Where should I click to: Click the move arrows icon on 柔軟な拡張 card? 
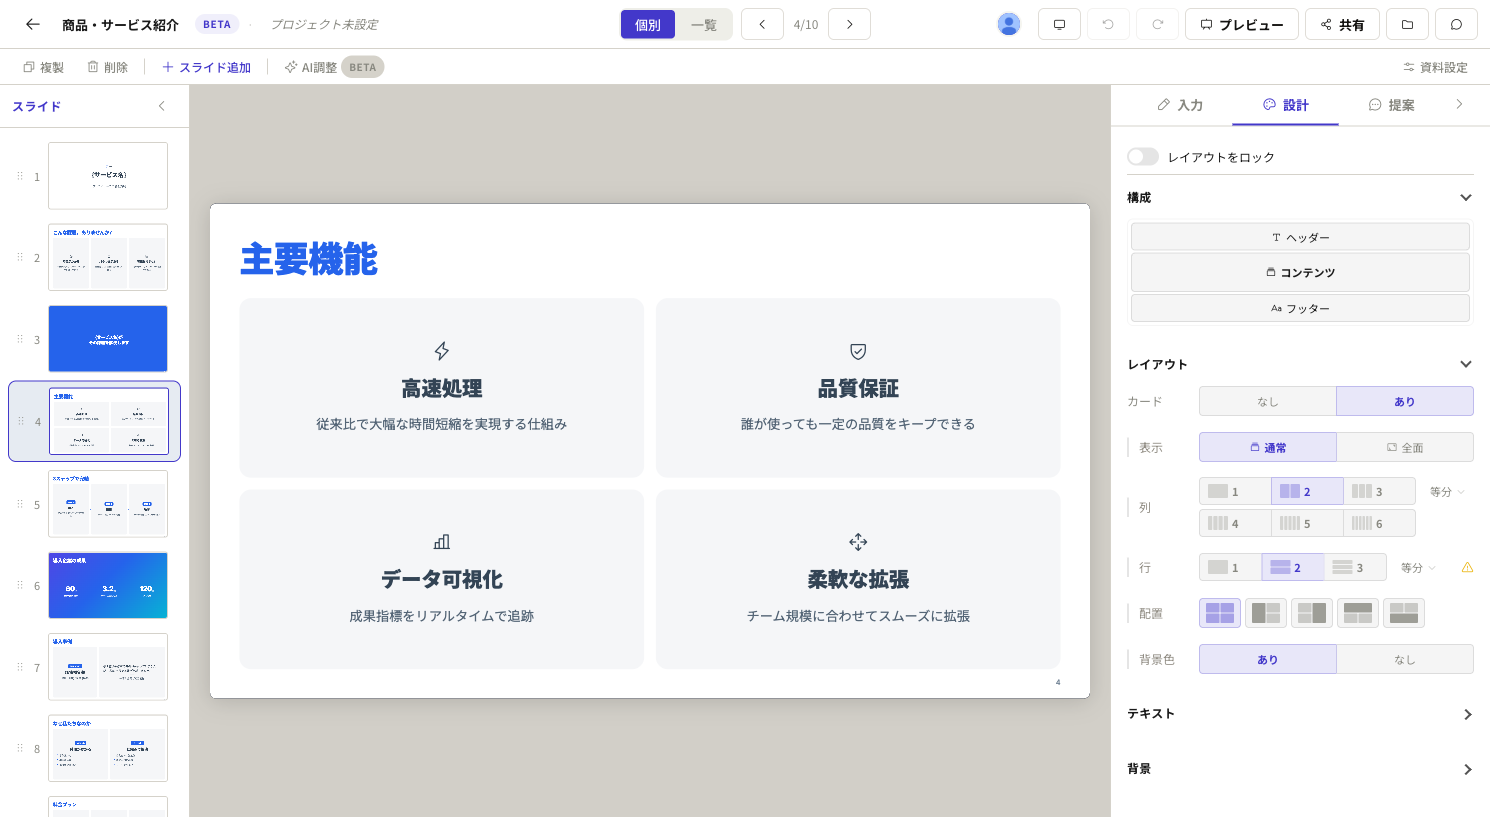(x=858, y=542)
